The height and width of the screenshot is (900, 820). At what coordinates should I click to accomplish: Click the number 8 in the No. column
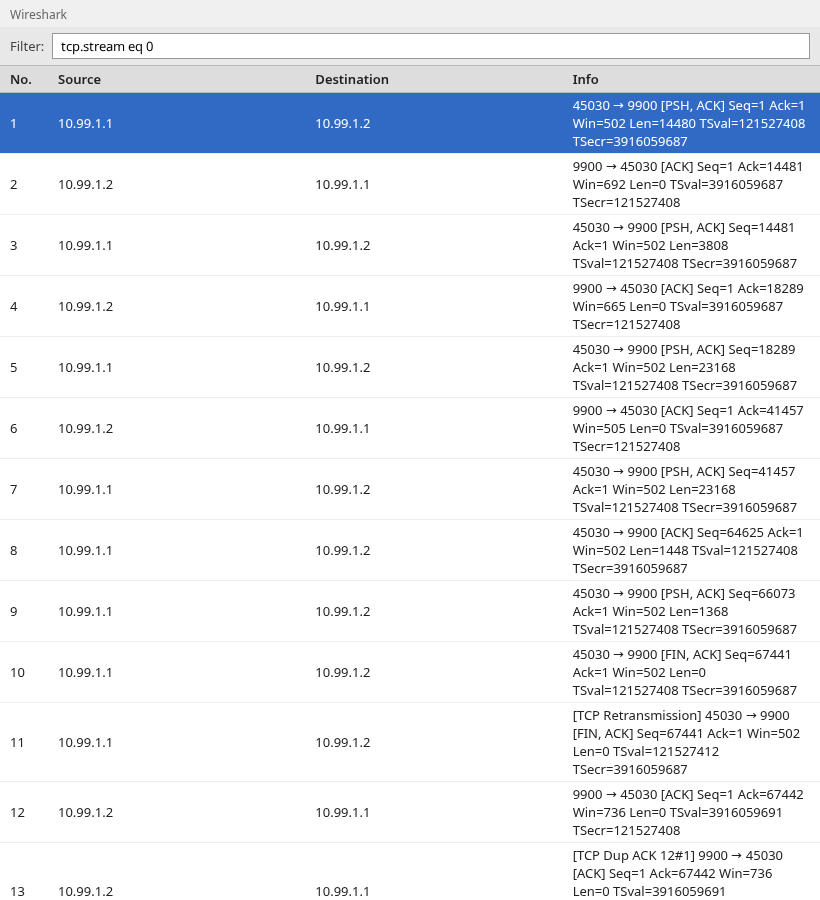(x=14, y=550)
